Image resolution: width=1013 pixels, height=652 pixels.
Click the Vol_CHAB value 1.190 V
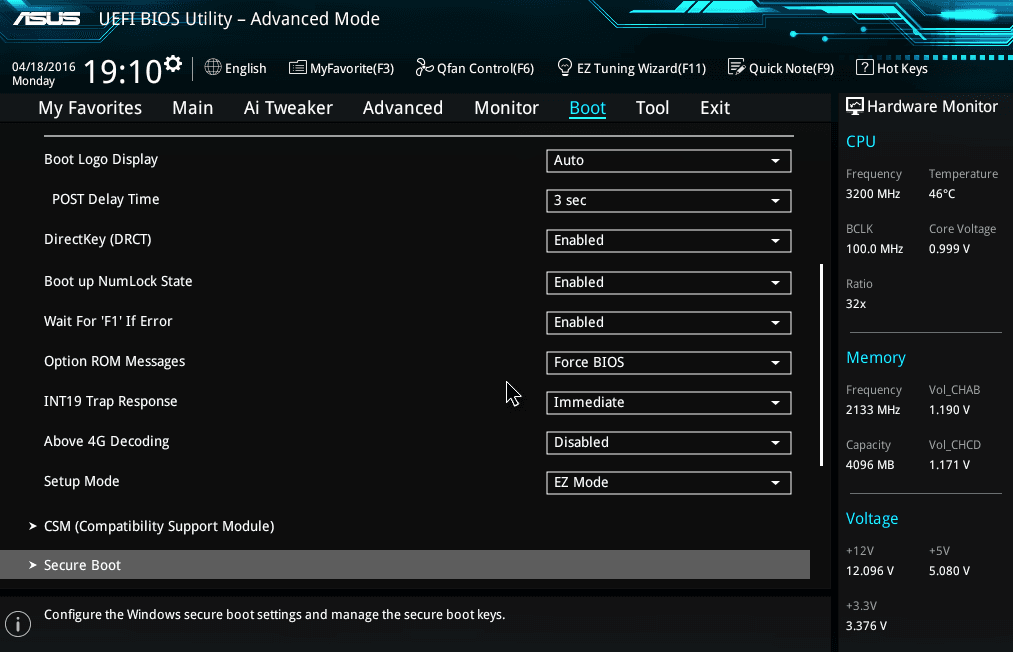tap(949, 410)
